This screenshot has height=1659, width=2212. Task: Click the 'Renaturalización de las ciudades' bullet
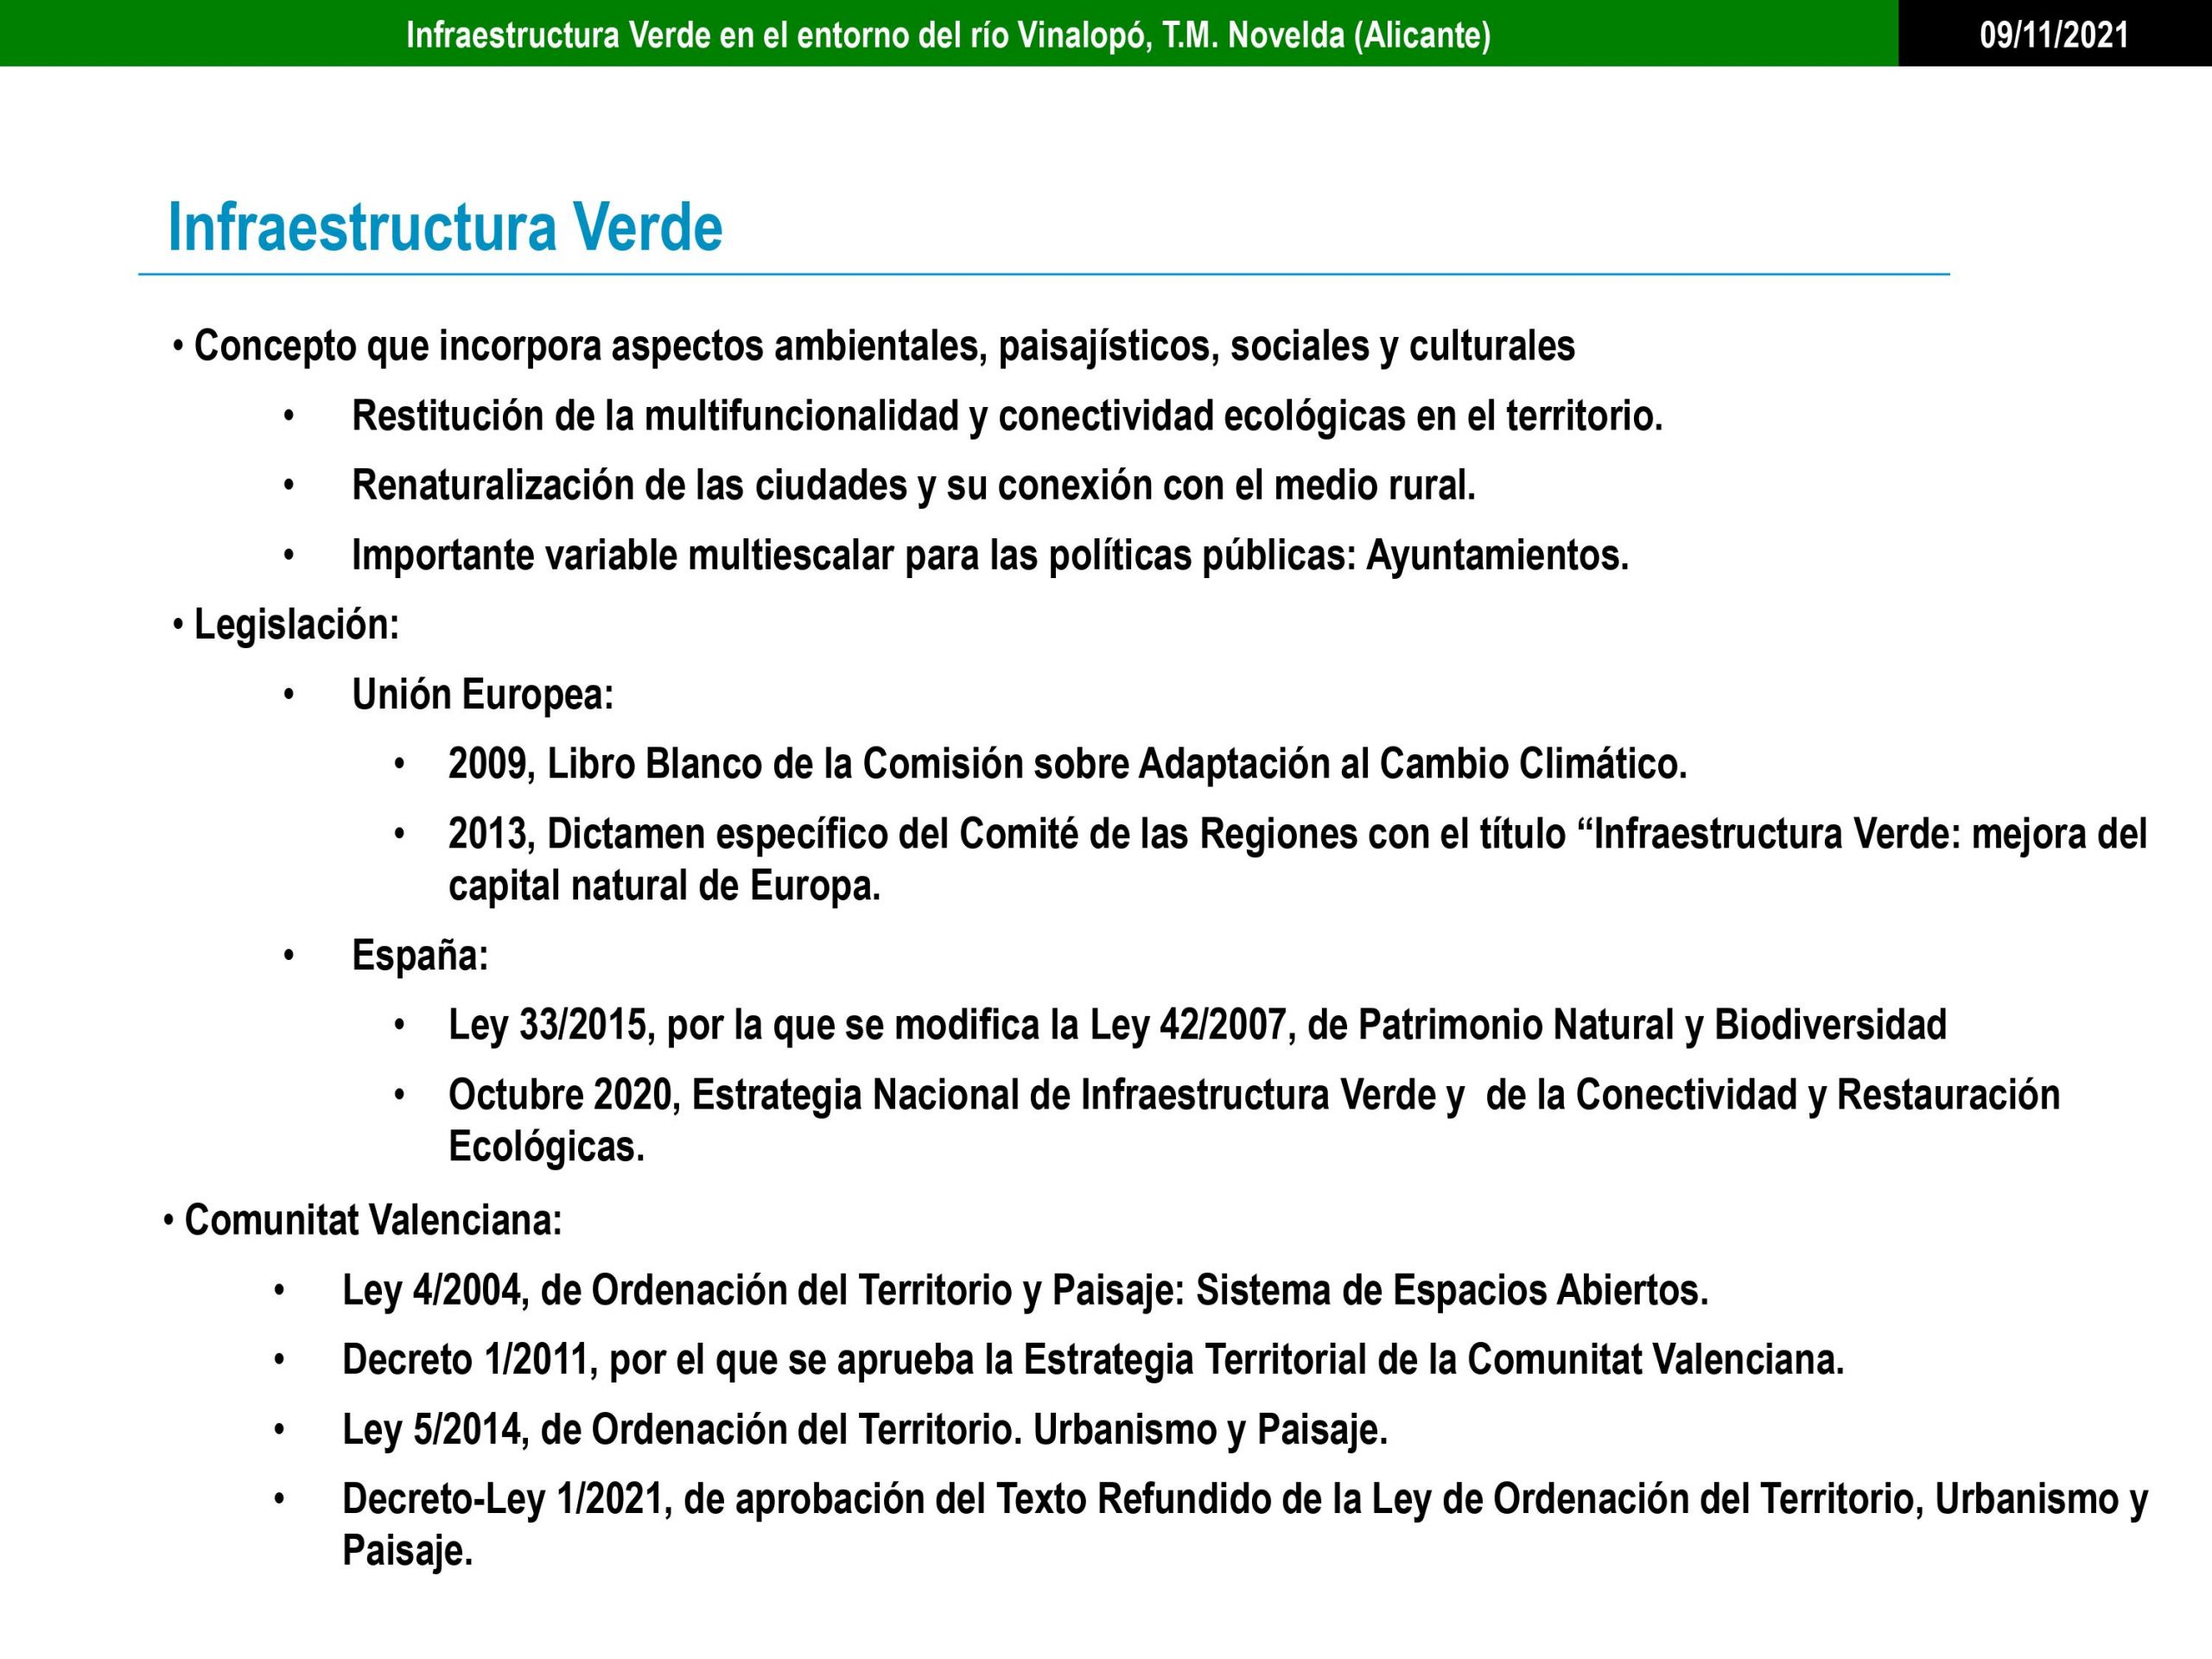pyautogui.click(x=913, y=485)
